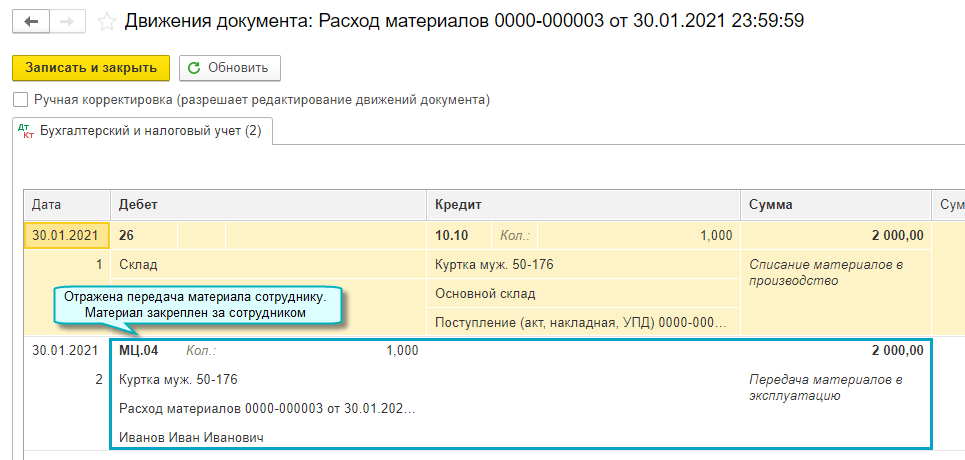The width and height of the screenshot is (965, 460).
Task: Select debit account 26 cell
Action: point(127,235)
